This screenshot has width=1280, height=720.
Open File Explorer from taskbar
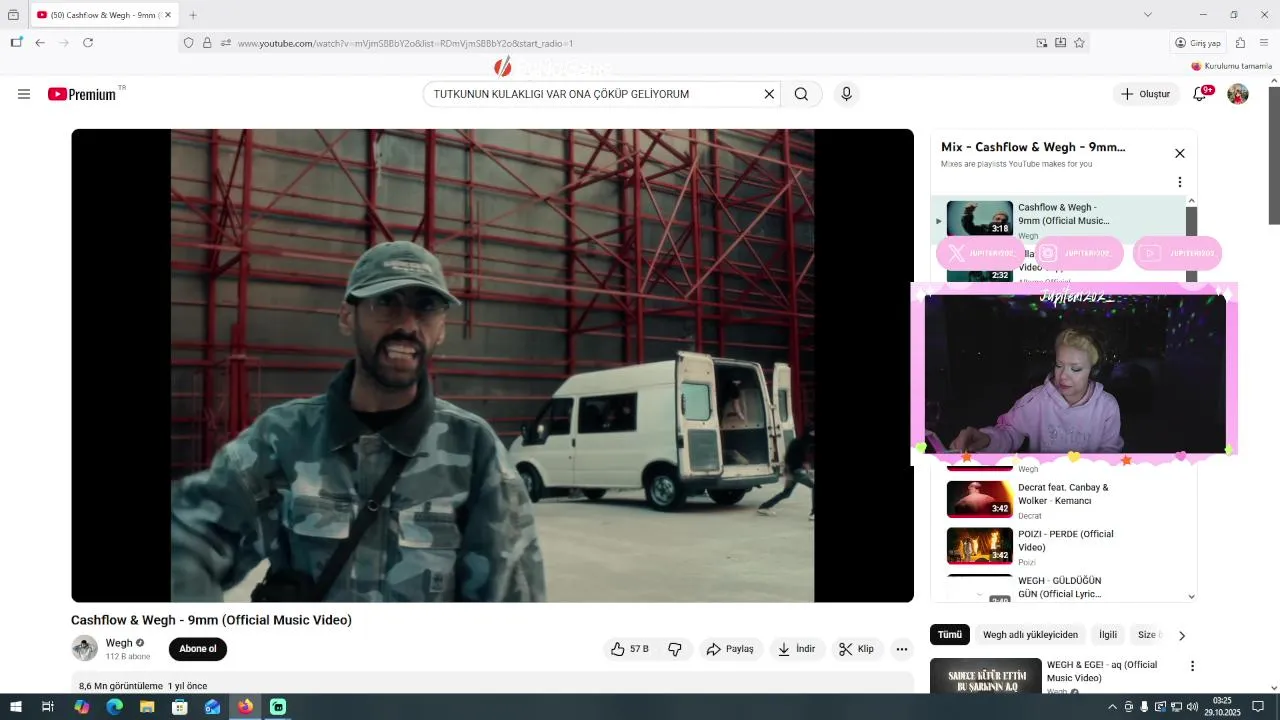(x=147, y=707)
